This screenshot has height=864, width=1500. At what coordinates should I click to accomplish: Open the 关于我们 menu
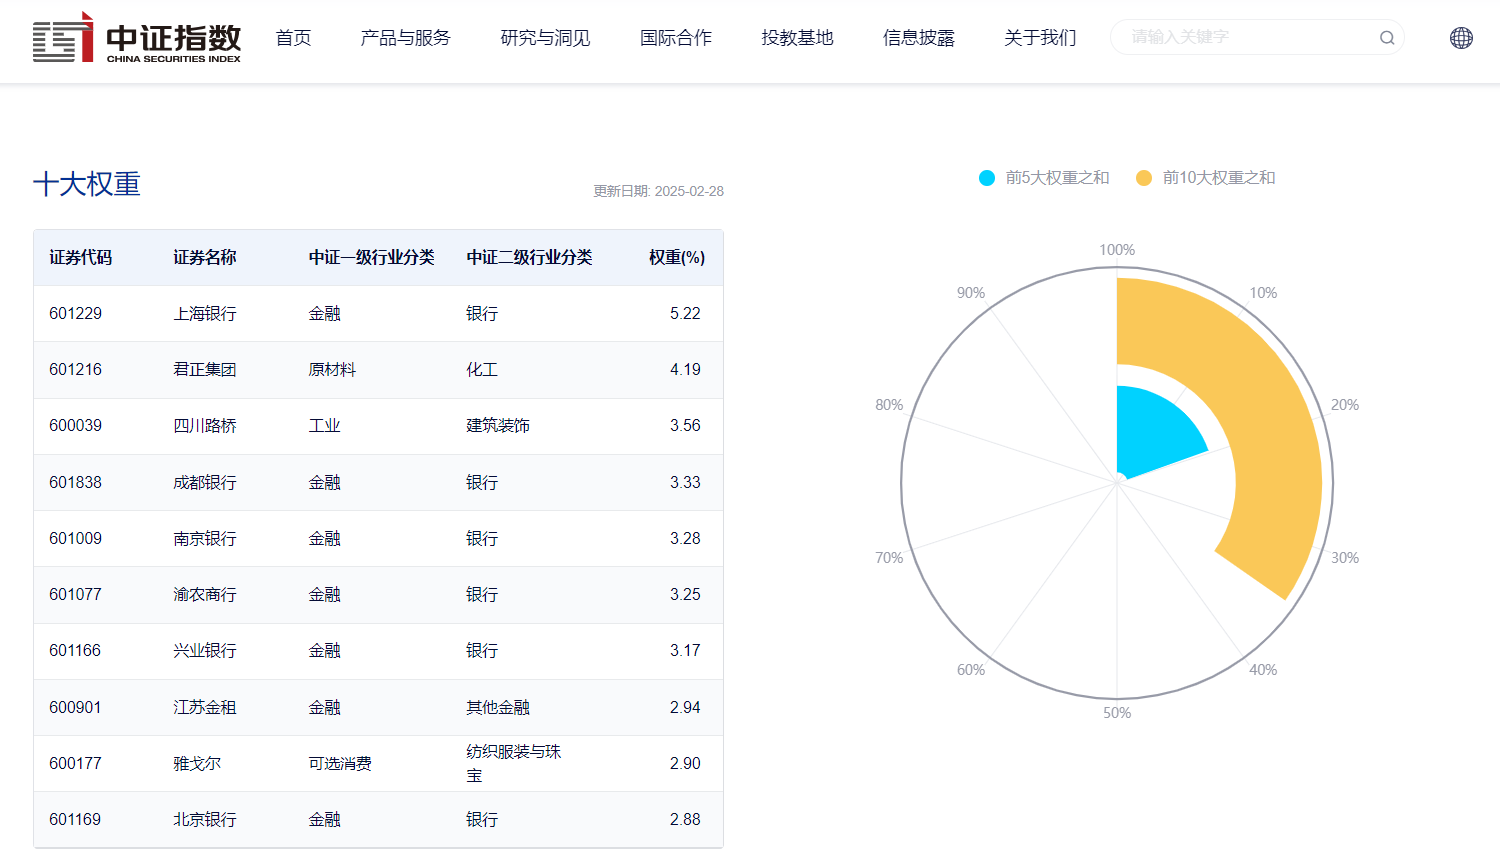click(x=1040, y=37)
